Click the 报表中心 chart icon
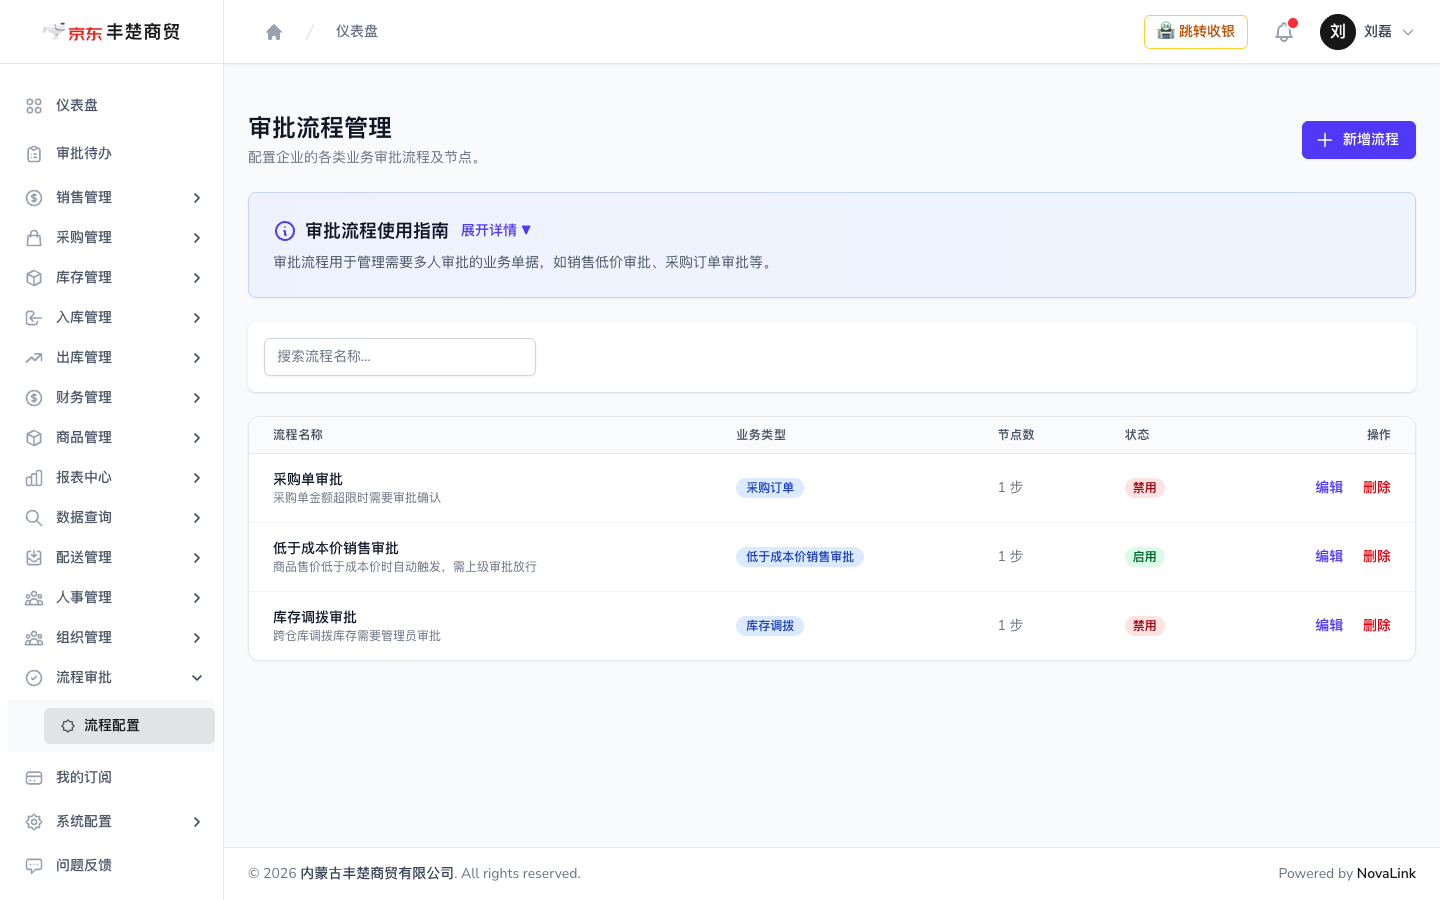 (34, 478)
